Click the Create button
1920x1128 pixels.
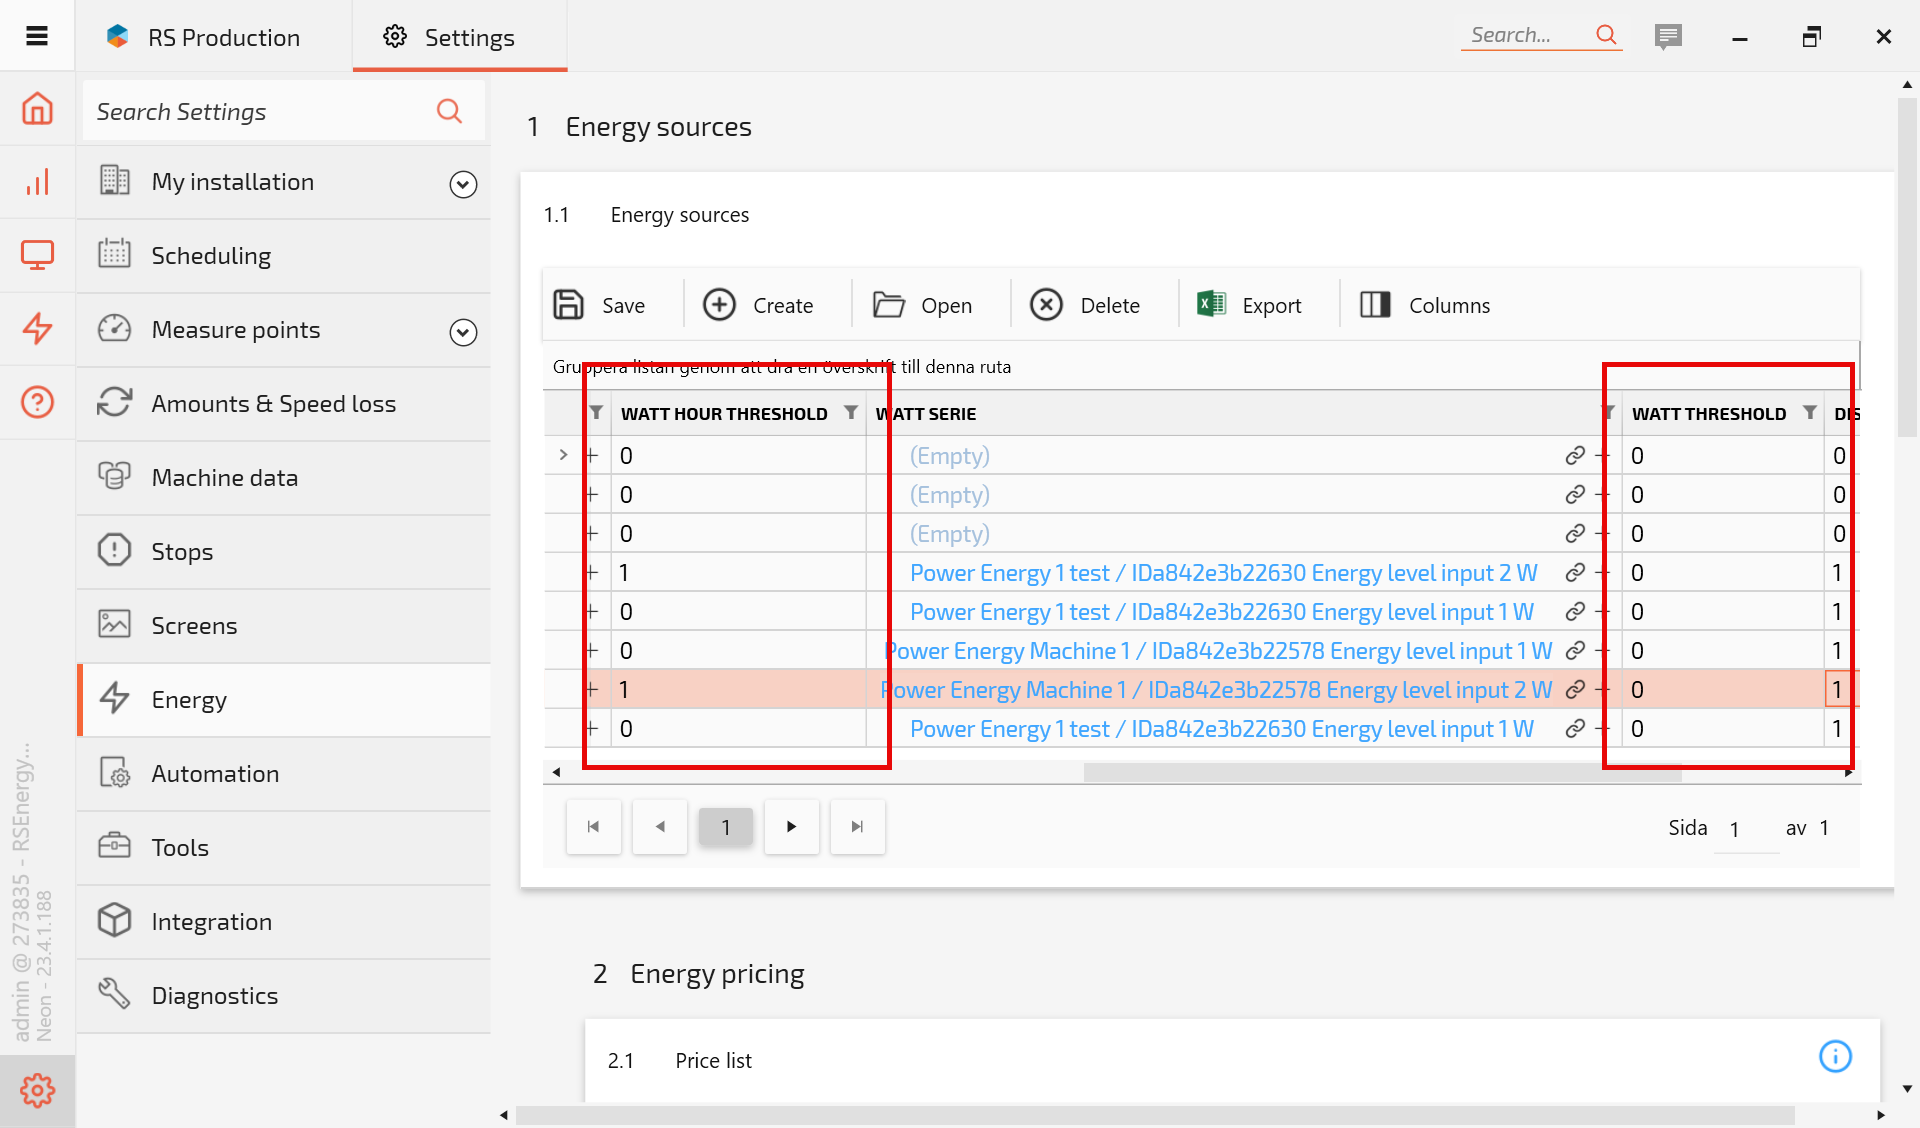759,304
